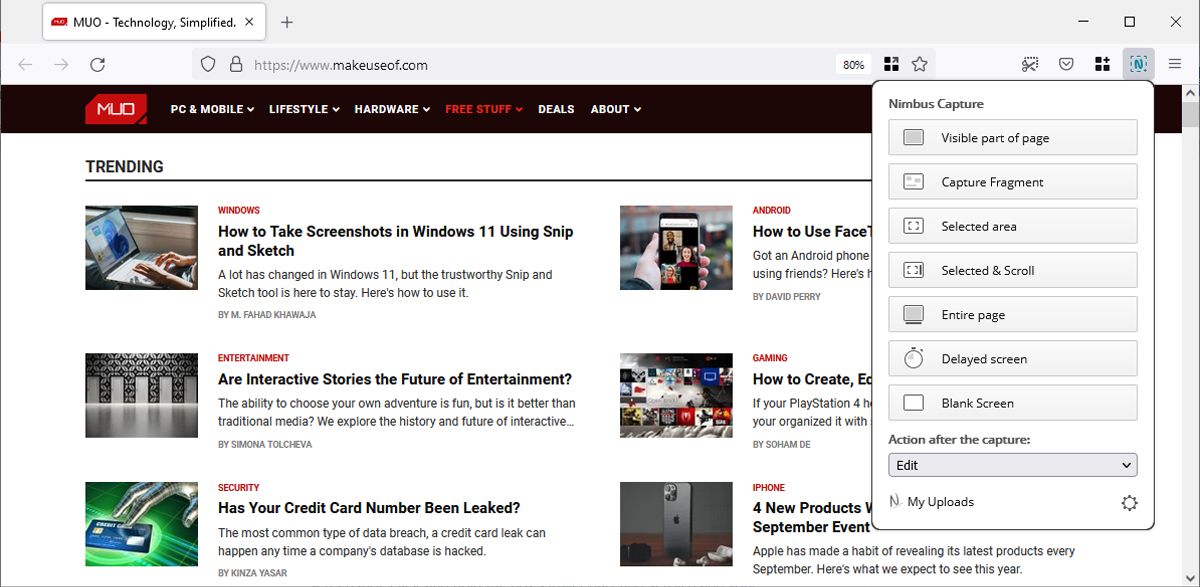1200x587 pixels.
Task: Click the iPhone thumbnail of iPhone article
Action: [x=676, y=524]
